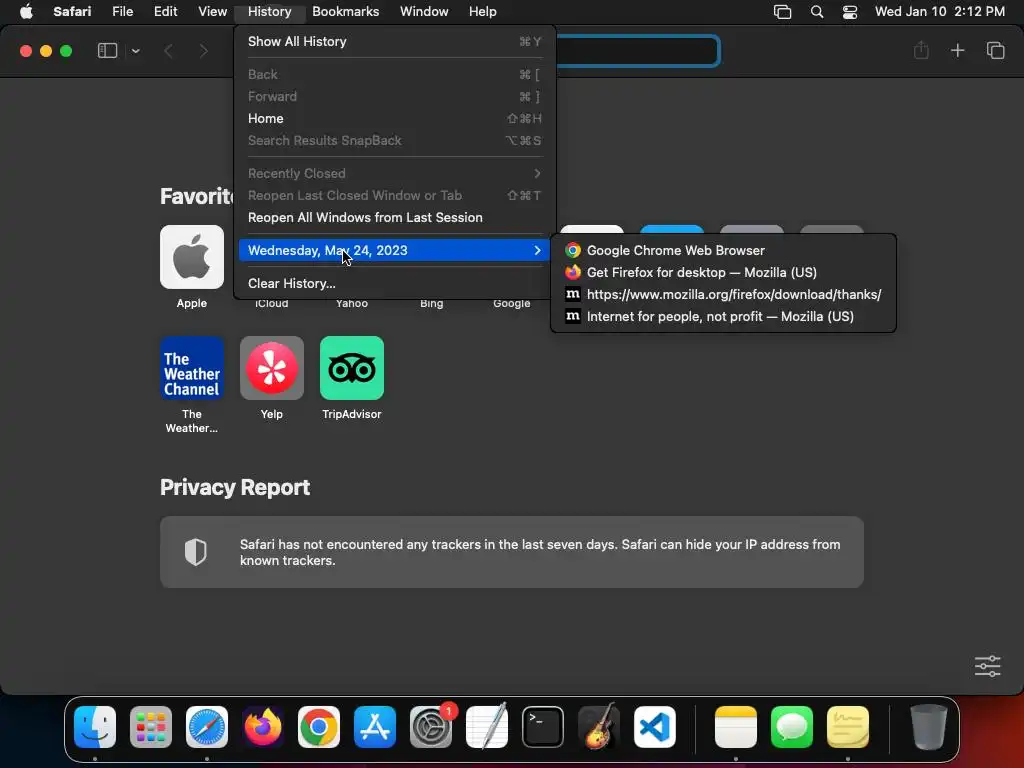Screen dimensions: 1024x768
Task: Open The Weather Channel favorite
Action: (x=191, y=368)
